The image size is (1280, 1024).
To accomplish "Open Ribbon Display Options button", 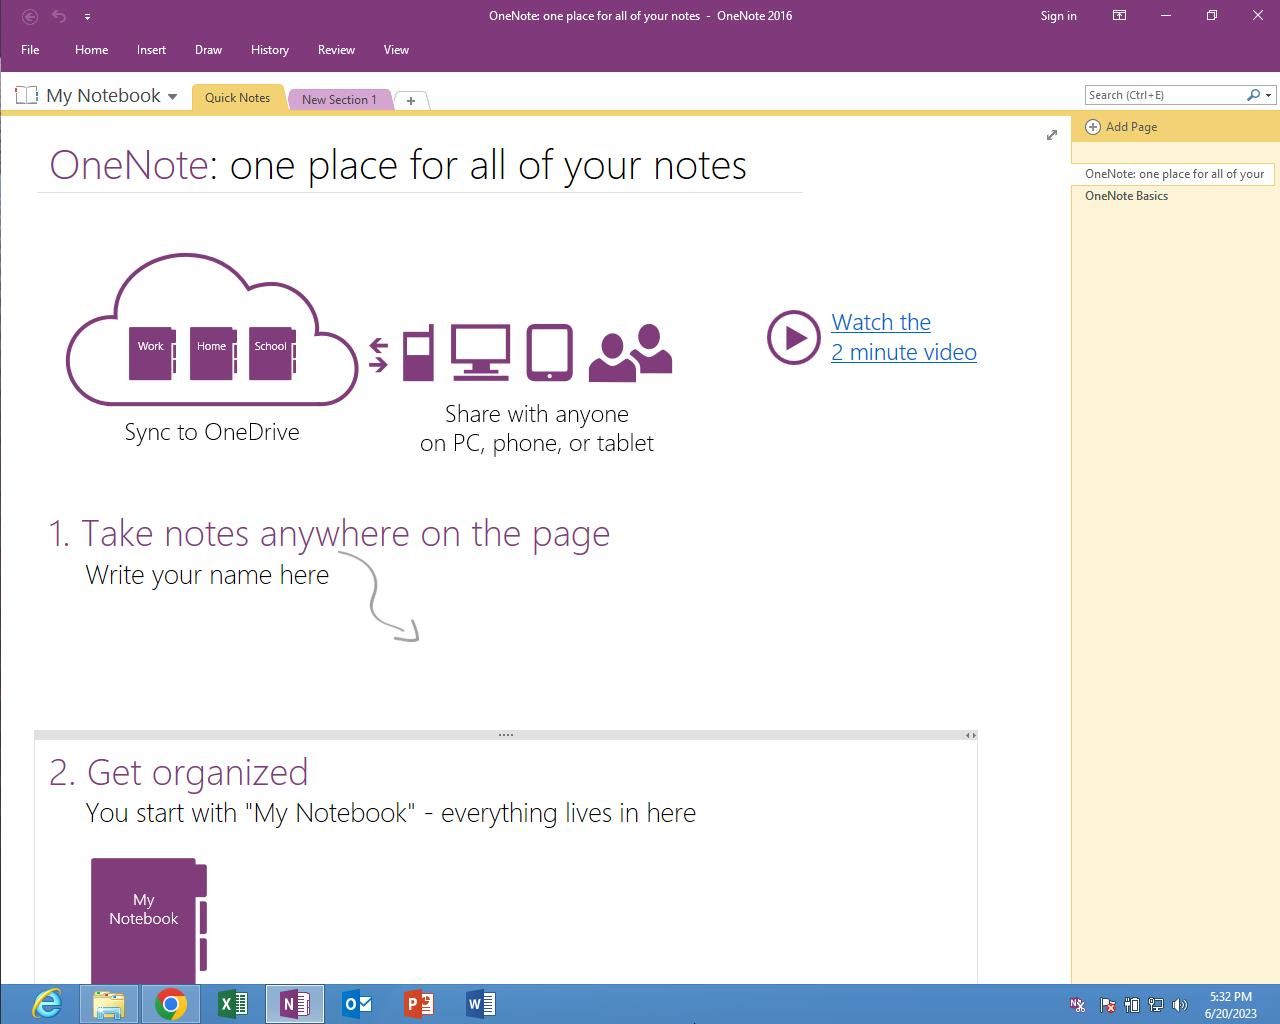I will coord(1119,16).
